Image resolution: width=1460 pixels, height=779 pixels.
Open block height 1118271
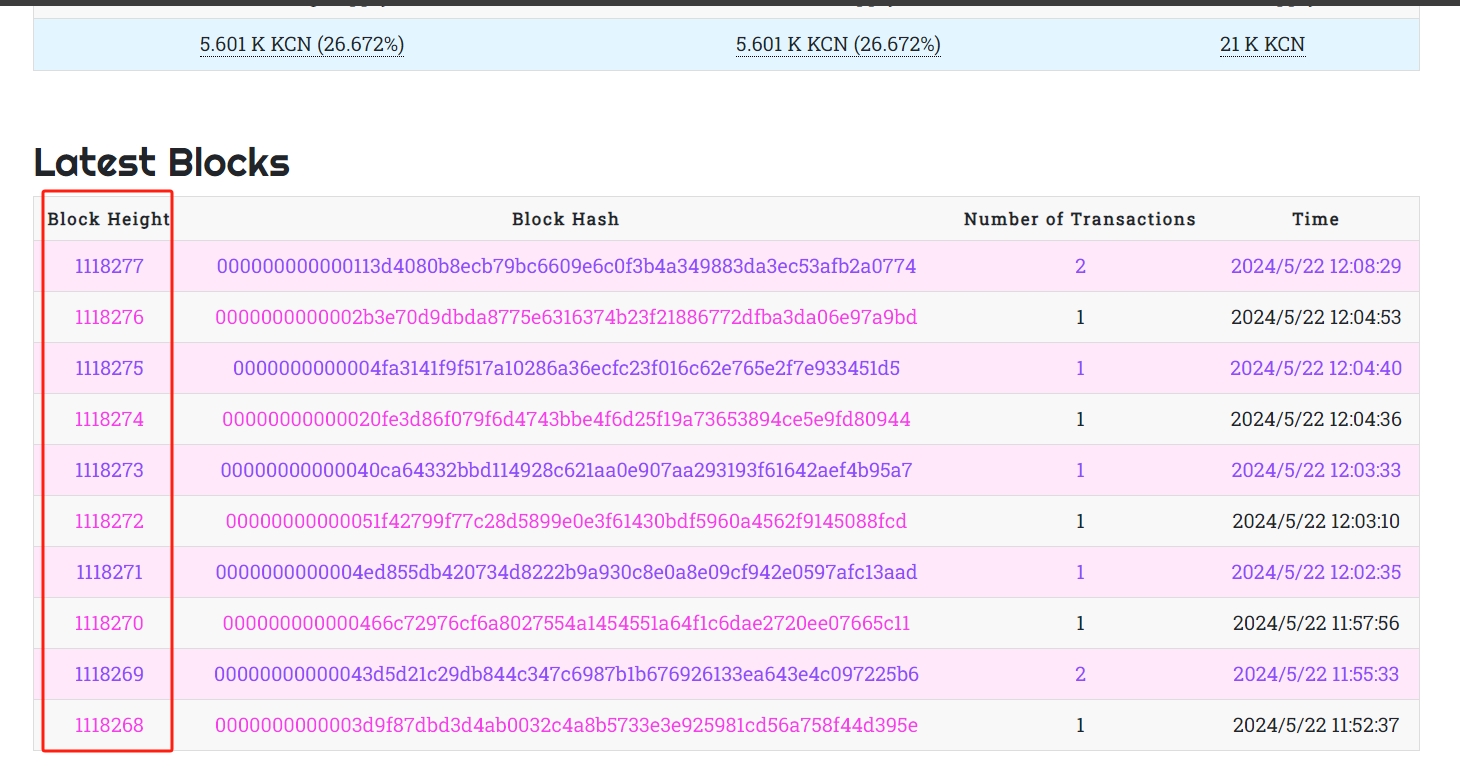coord(109,573)
